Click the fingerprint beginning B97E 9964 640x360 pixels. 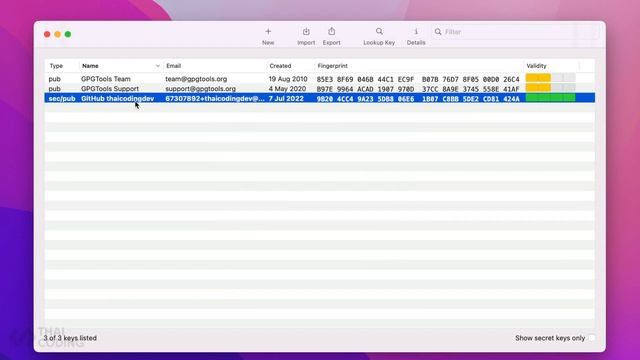point(418,89)
